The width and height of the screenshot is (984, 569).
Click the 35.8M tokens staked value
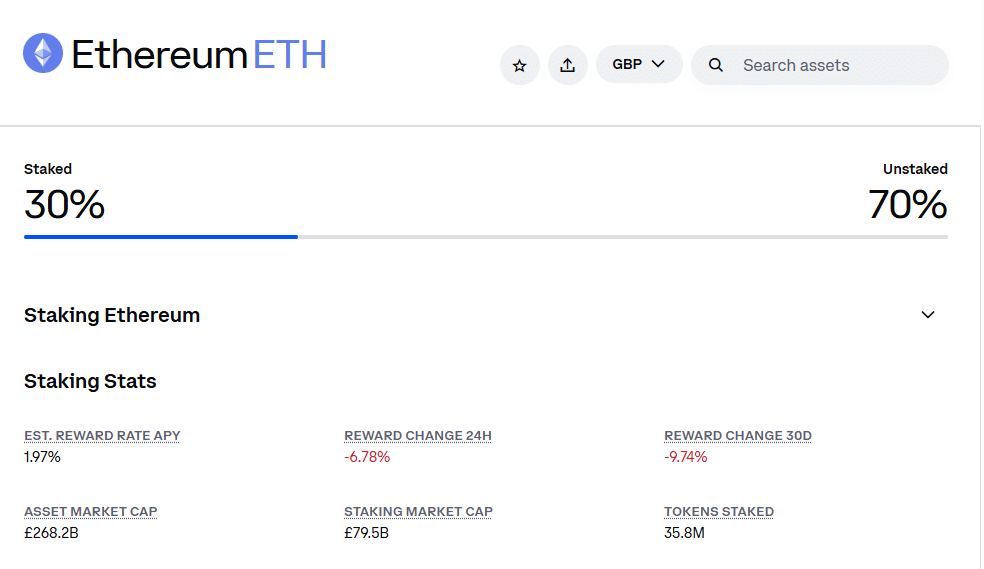[x=685, y=533]
